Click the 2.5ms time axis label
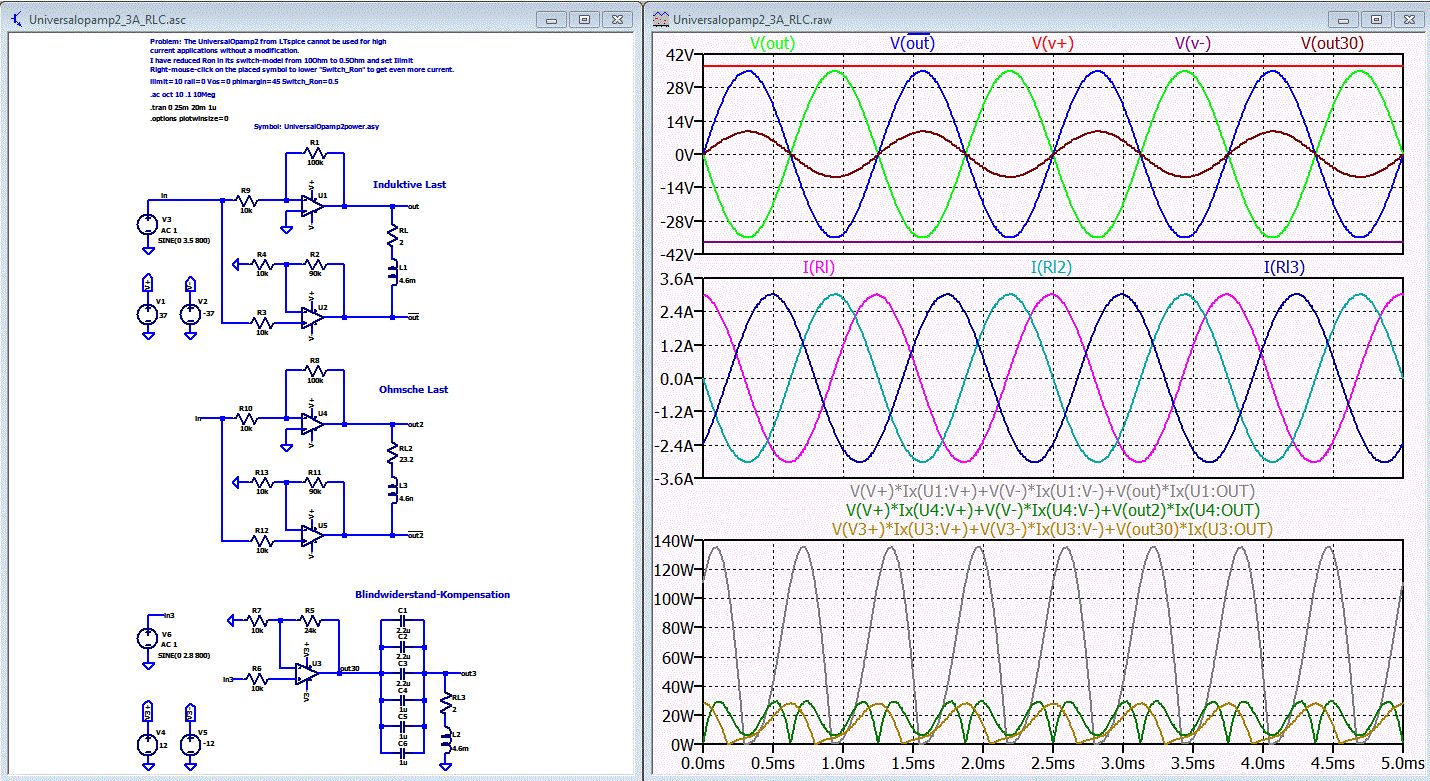Screen dimensions: 1430x781 (x=1053, y=764)
